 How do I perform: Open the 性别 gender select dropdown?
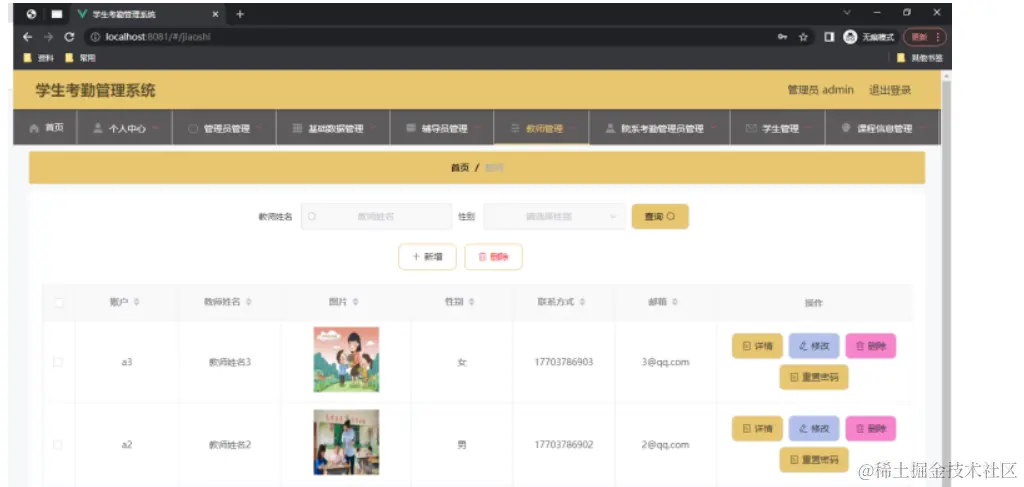(x=554, y=217)
